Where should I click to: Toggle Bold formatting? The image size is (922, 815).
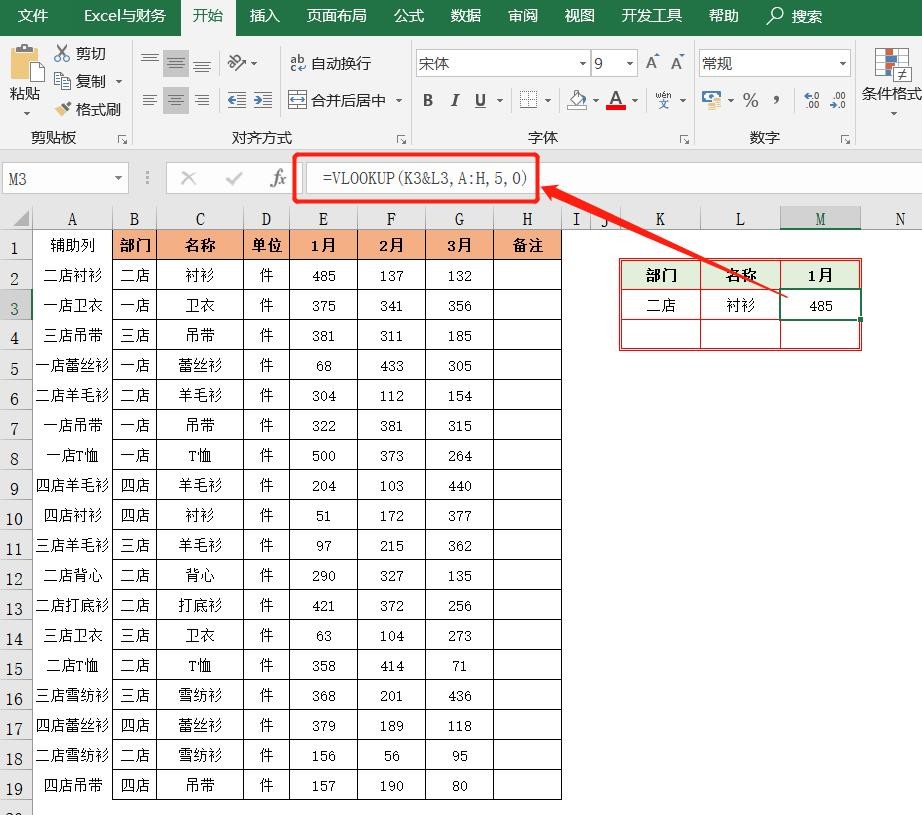pos(428,100)
